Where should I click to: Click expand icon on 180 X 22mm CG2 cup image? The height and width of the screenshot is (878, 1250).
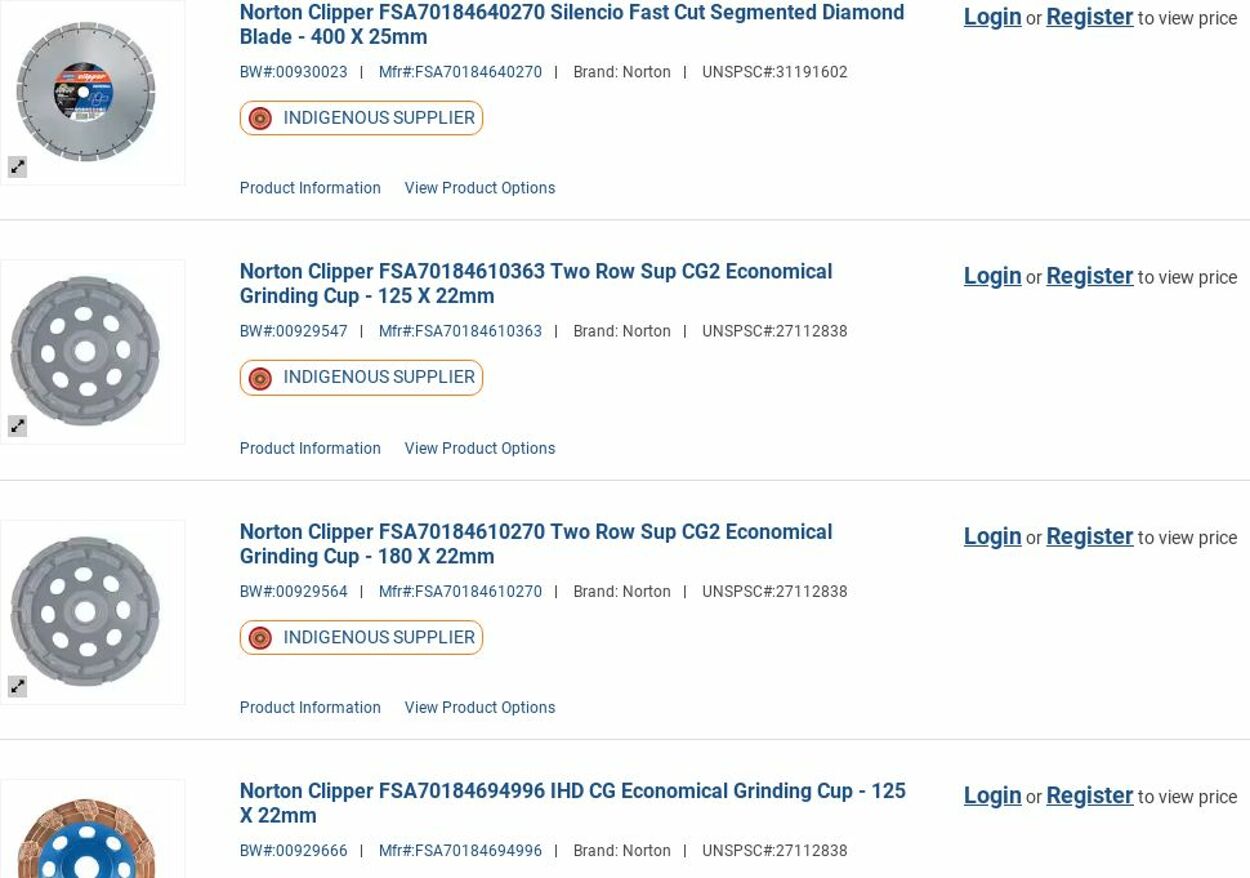point(17,686)
